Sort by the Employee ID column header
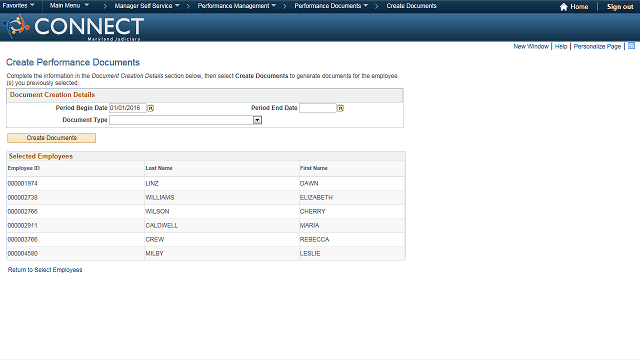 pos(24,168)
